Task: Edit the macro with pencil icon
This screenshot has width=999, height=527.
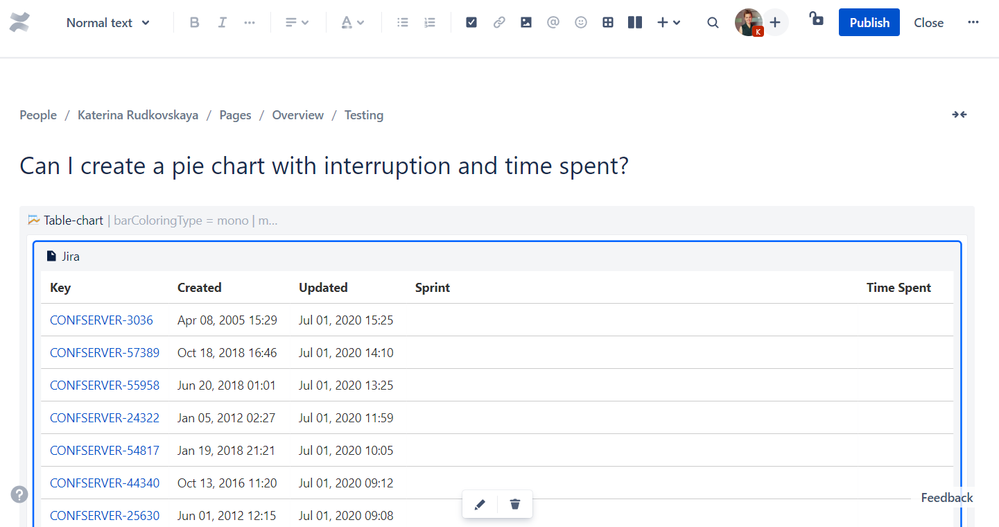Action: pos(480,505)
